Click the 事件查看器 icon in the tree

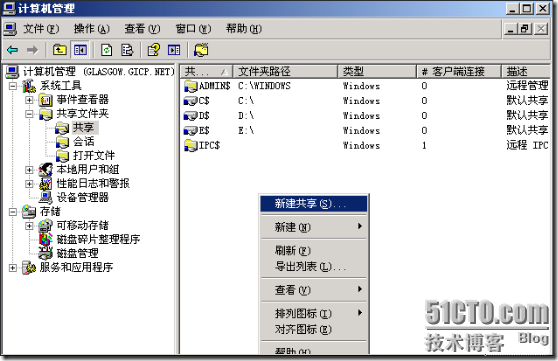46,100
